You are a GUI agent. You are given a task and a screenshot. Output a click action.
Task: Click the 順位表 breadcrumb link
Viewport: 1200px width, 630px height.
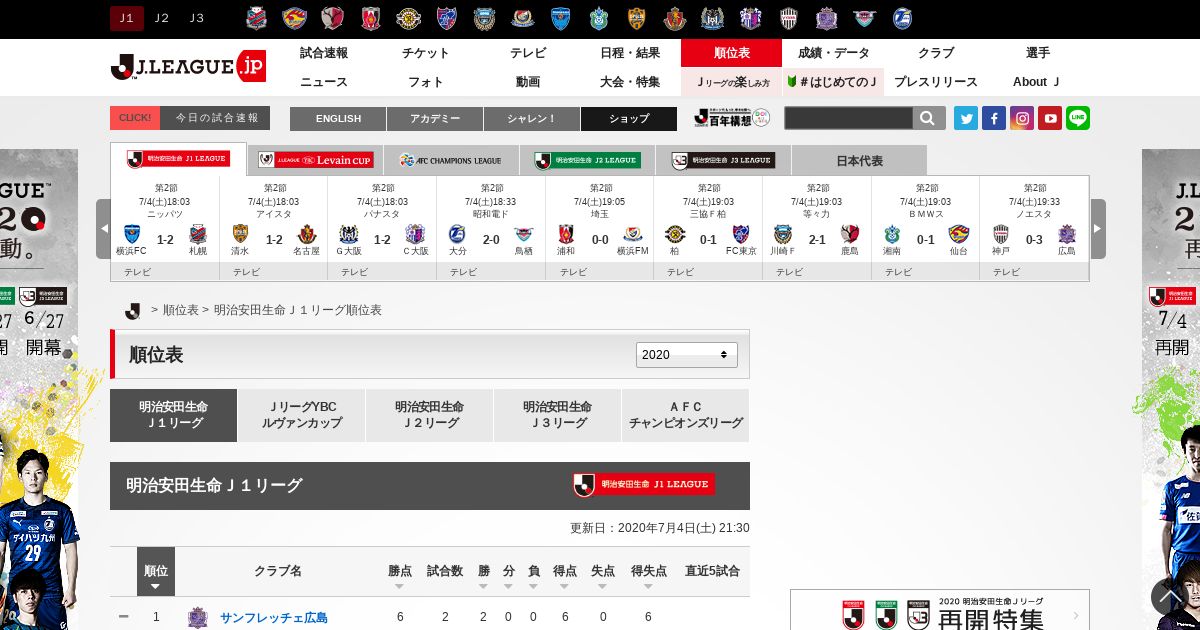coord(181,311)
